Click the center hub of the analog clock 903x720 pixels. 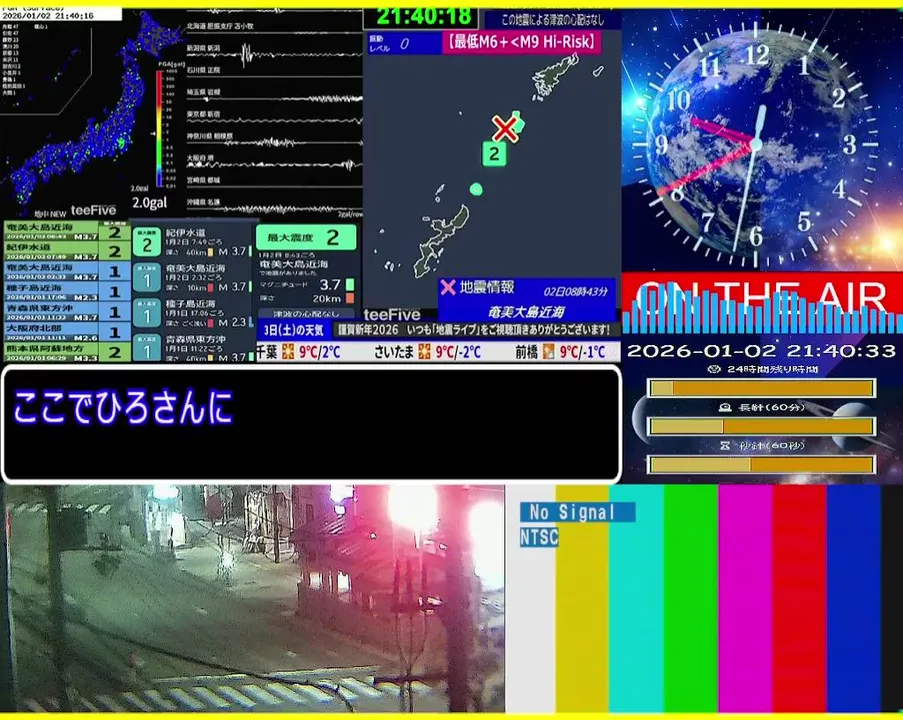pyautogui.click(x=756, y=143)
